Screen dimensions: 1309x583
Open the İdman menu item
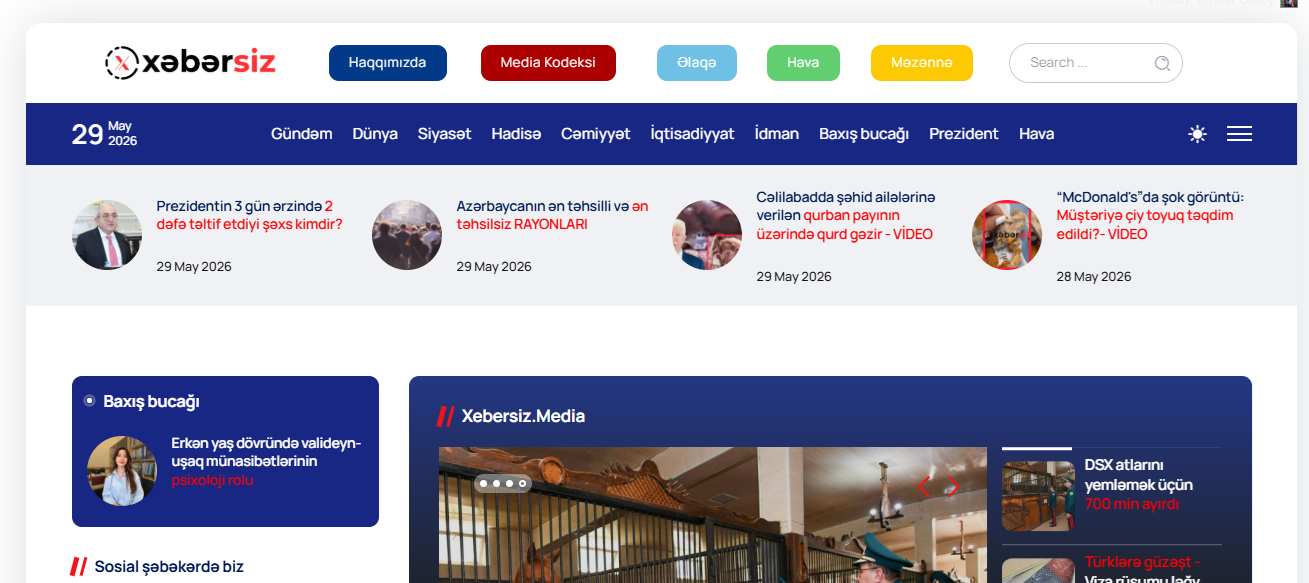pos(777,134)
